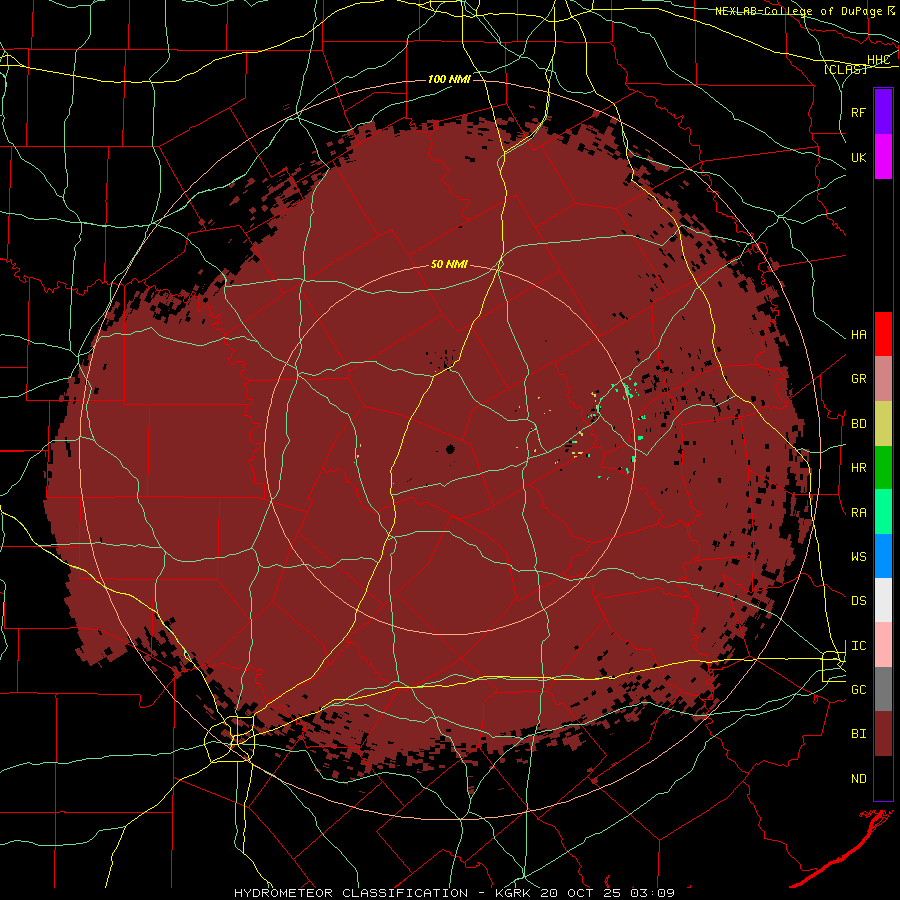Click the UK magenta color swatch

pos(883,156)
